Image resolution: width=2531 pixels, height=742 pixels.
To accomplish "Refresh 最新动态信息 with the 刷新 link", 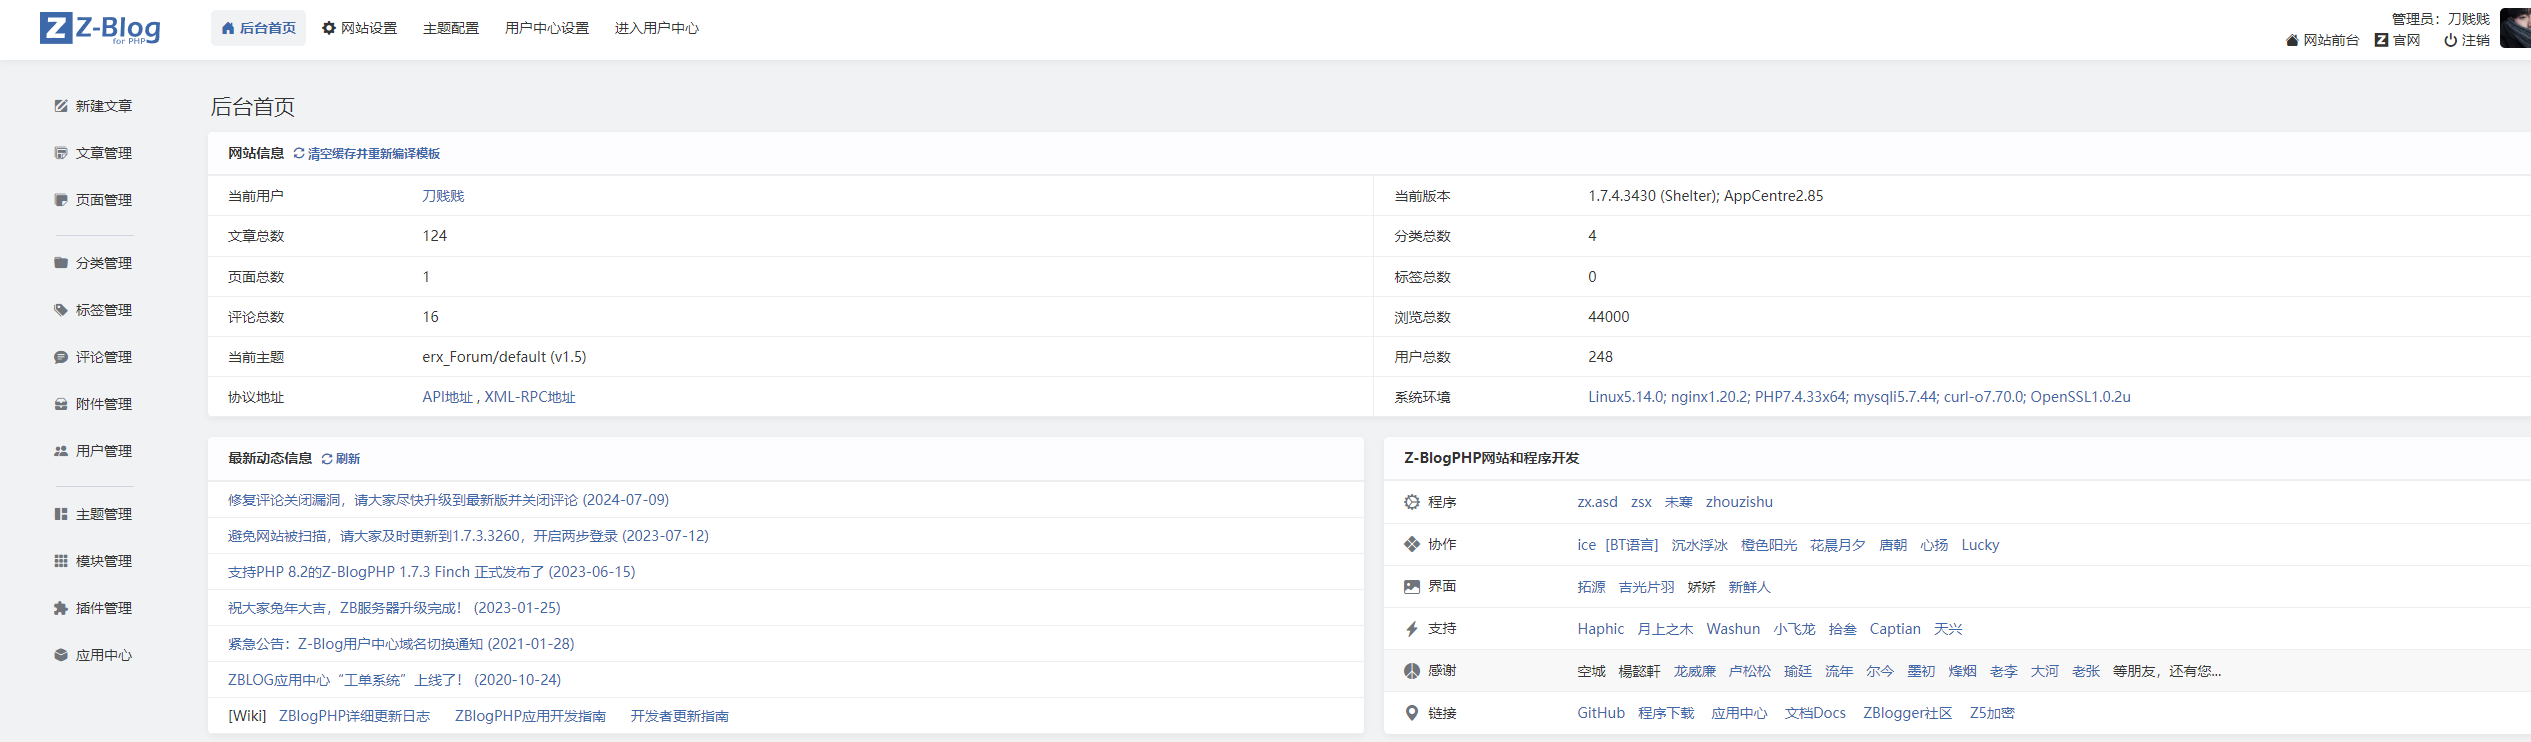I will [347, 459].
